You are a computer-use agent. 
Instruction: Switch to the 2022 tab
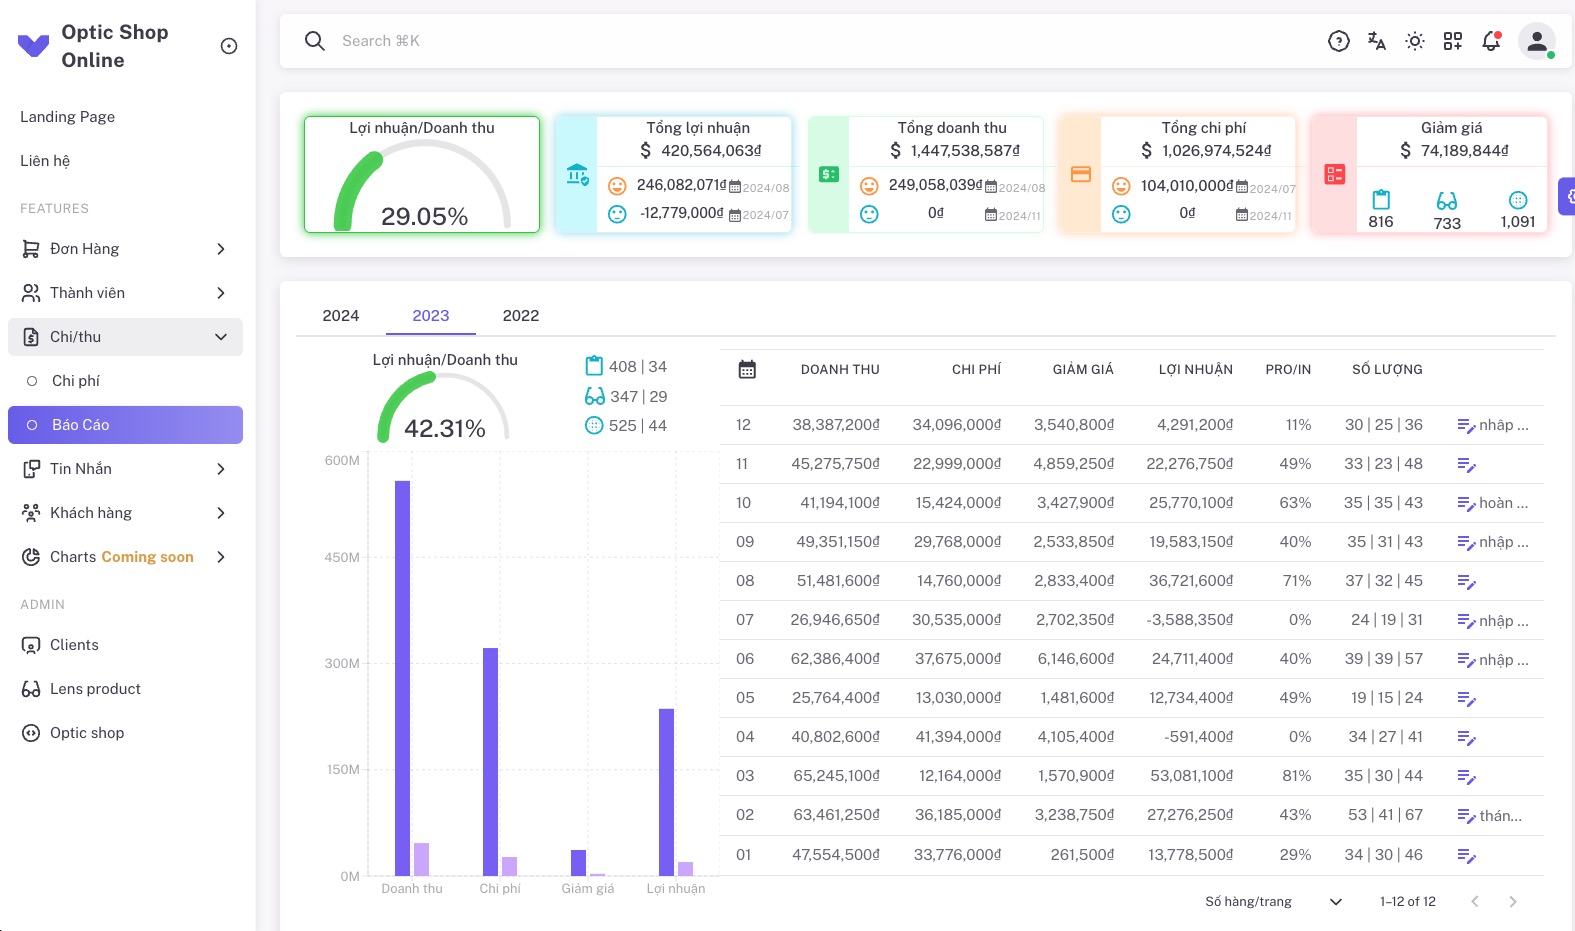click(x=521, y=316)
